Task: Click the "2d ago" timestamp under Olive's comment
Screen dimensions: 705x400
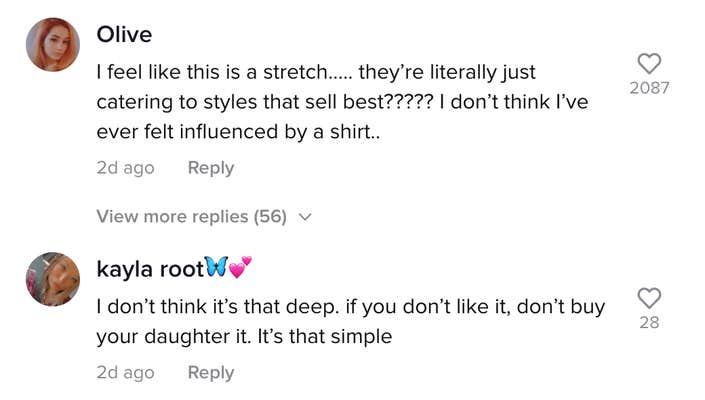Action: coord(125,168)
